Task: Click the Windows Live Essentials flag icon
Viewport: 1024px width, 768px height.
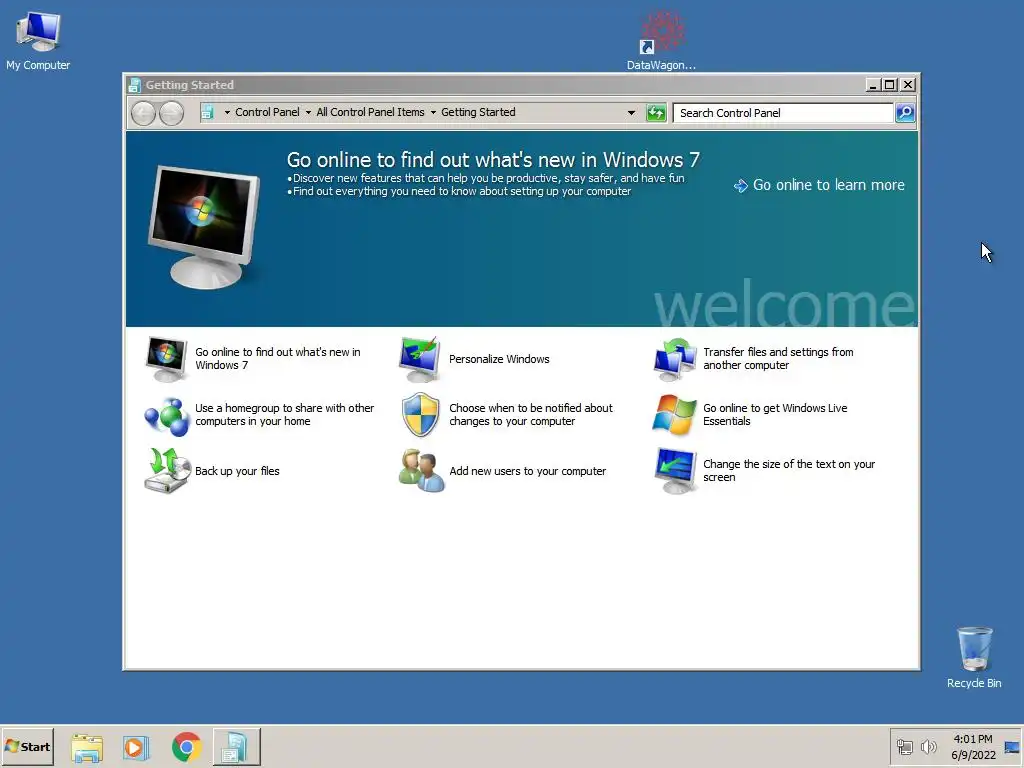Action: click(x=675, y=415)
